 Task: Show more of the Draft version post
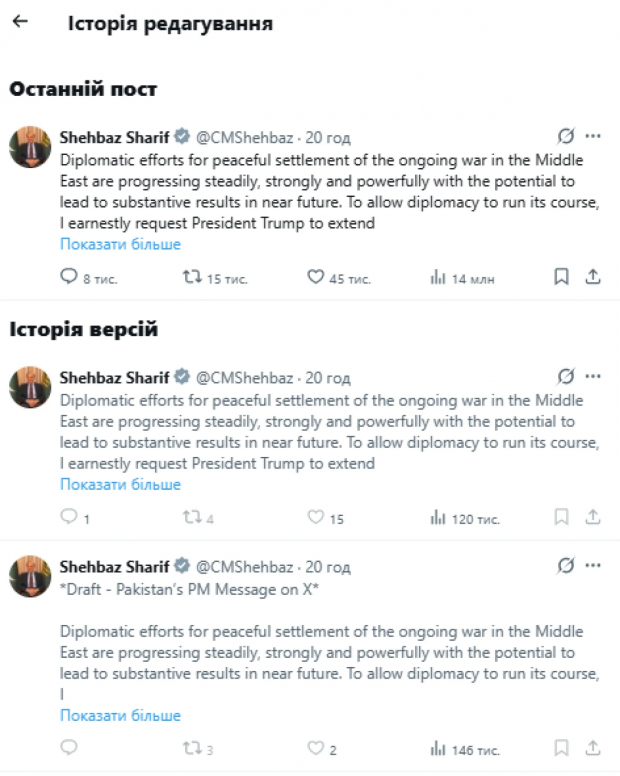coord(120,715)
